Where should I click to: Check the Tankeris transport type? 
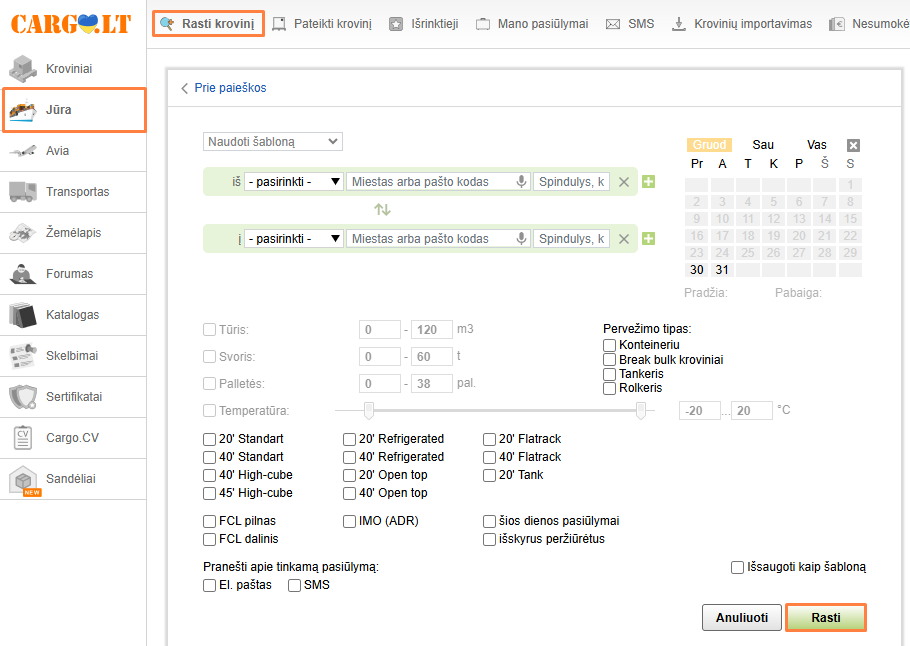pos(609,374)
